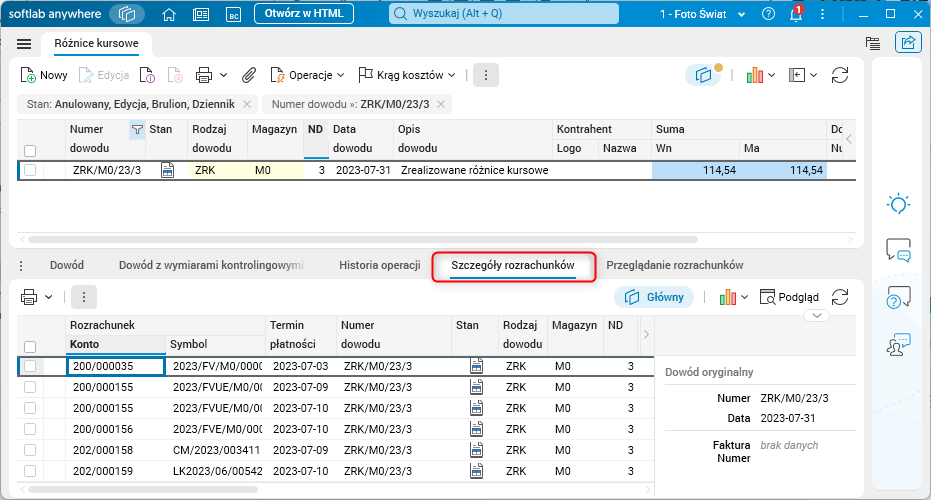Click the chart icon in upper toolbar

point(755,75)
